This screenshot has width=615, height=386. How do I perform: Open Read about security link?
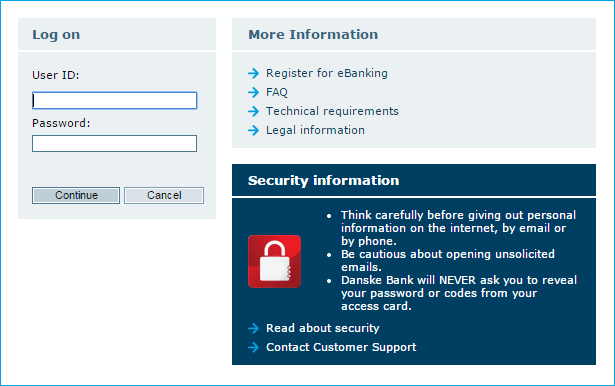point(323,328)
